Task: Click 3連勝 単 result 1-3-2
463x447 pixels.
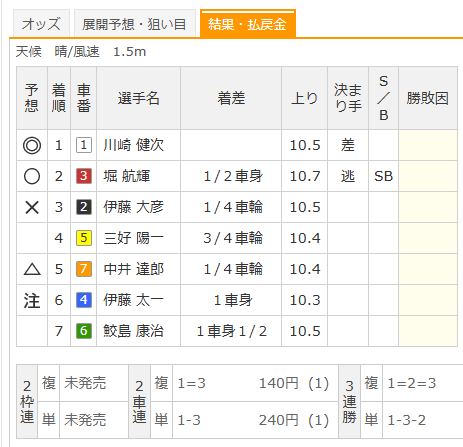Action: pyautogui.click(x=407, y=420)
